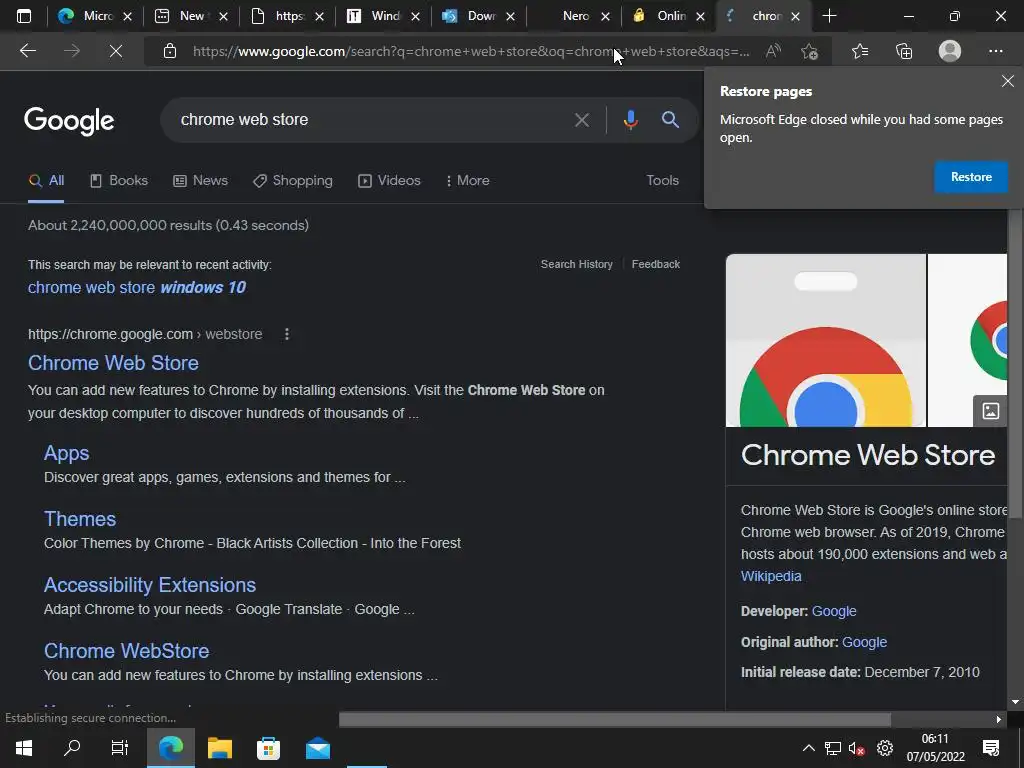
Task: Select the Videos search filter
Action: coord(389,181)
